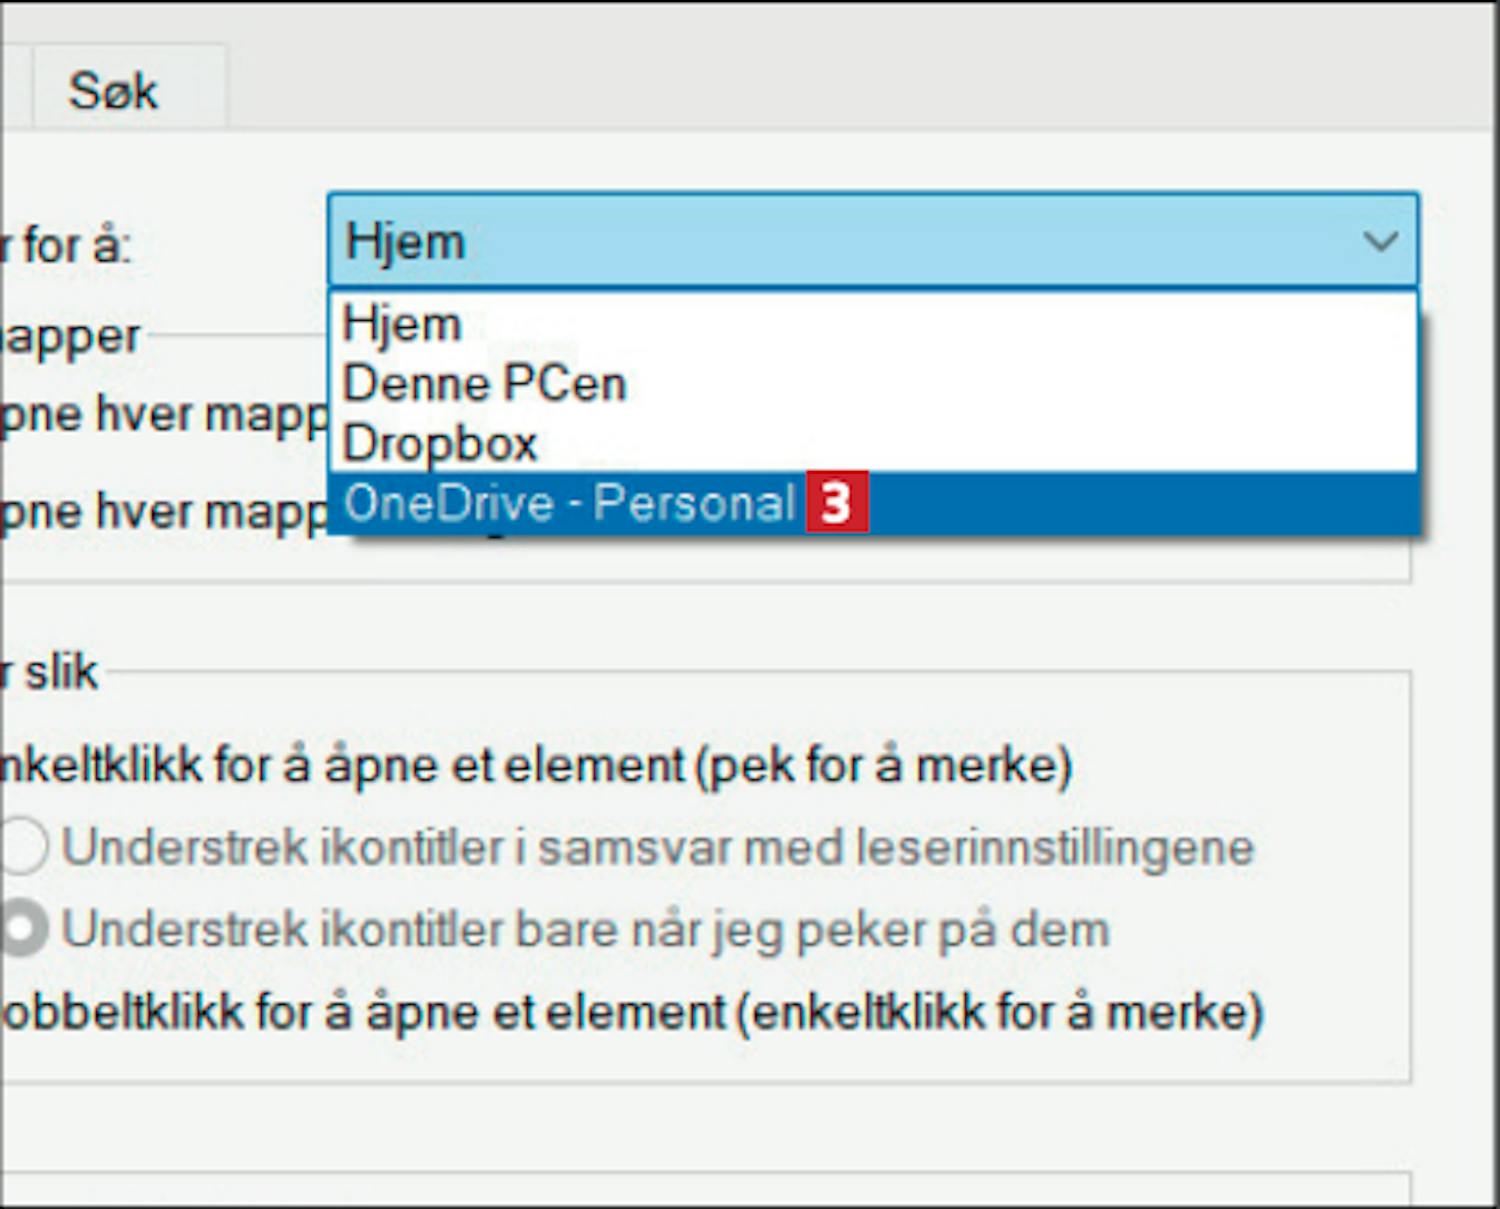Select the second 'pne hver mappe' option

pos(164,511)
